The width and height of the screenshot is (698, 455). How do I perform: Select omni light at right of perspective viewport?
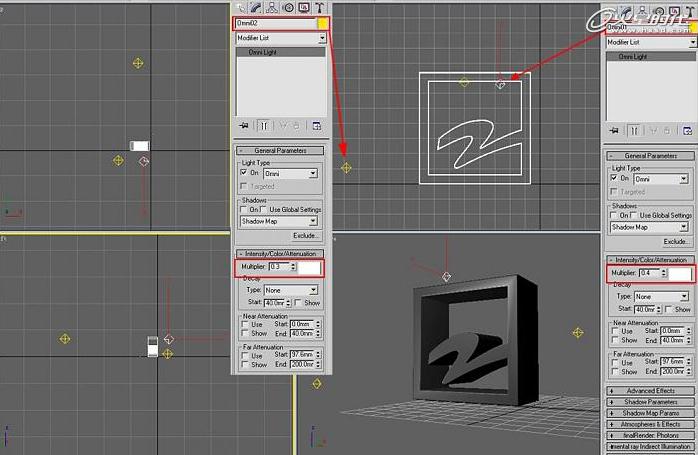coord(578,333)
